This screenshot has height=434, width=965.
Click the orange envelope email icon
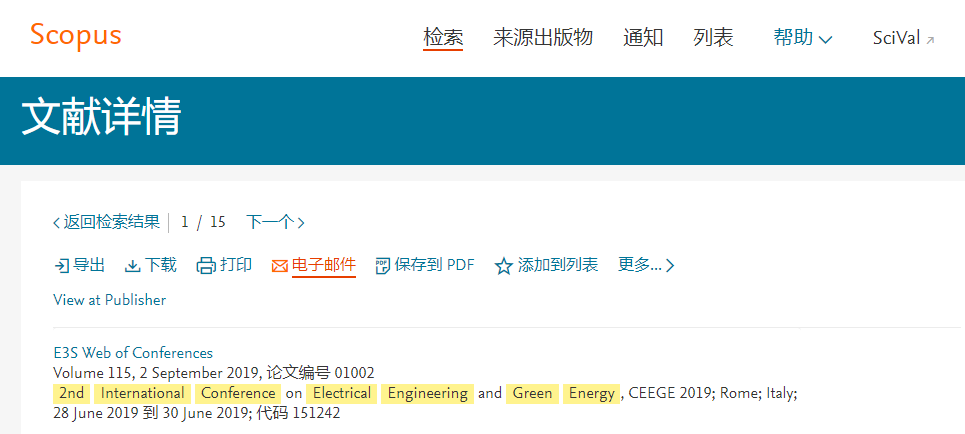point(280,266)
